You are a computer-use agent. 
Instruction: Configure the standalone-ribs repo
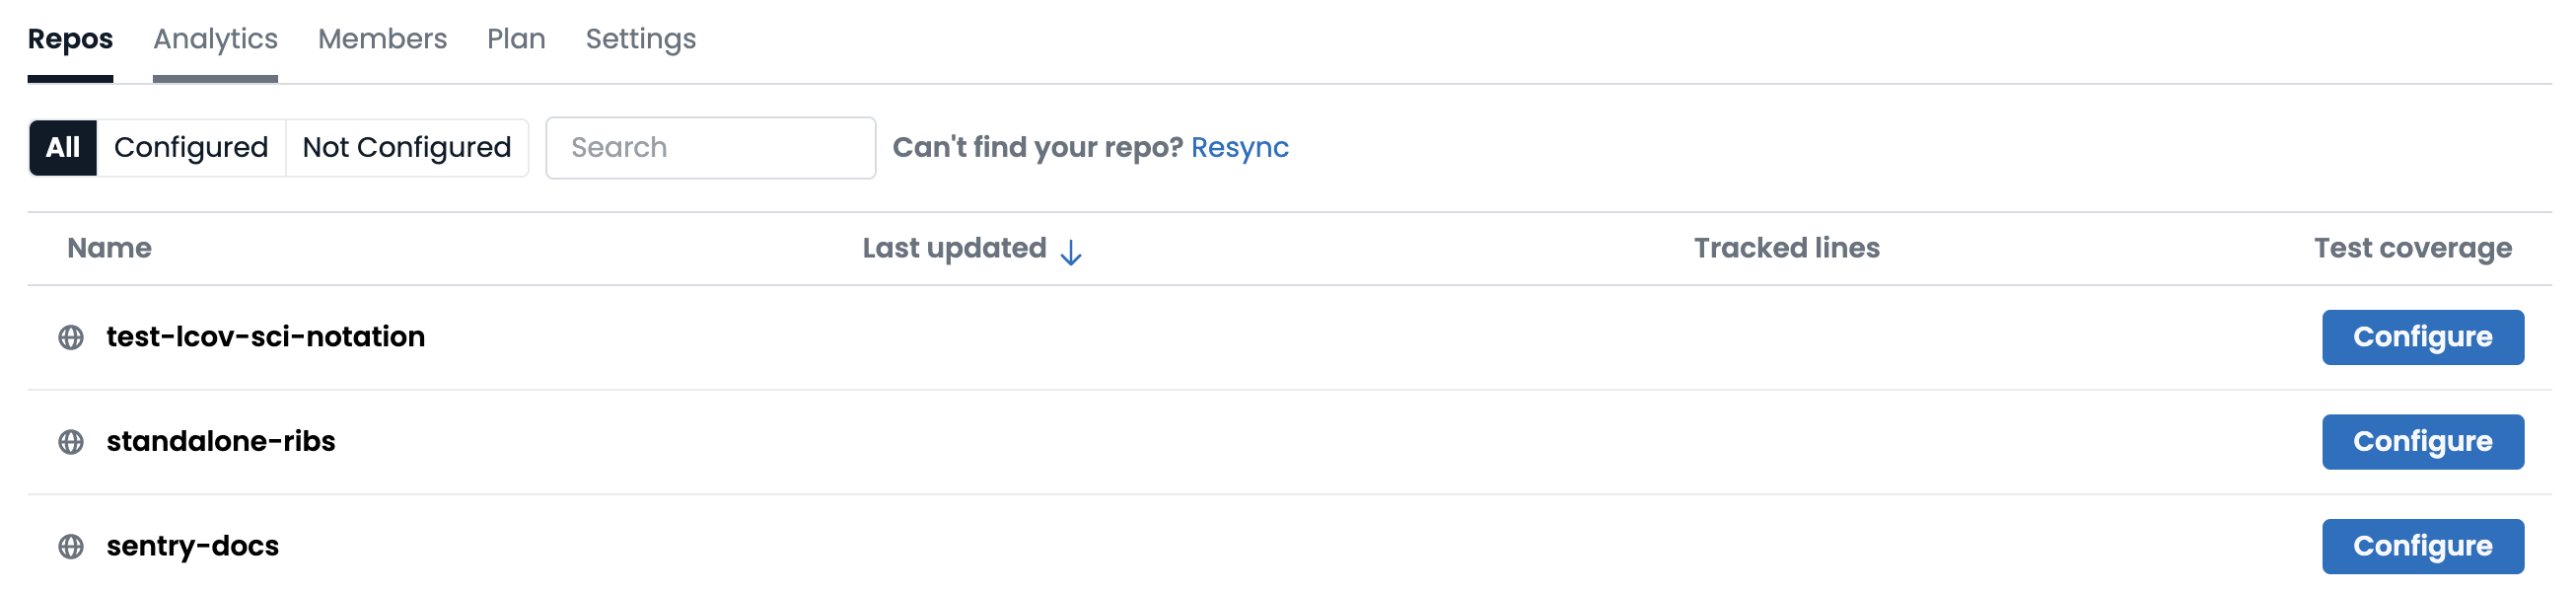click(x=2423, y=442)
